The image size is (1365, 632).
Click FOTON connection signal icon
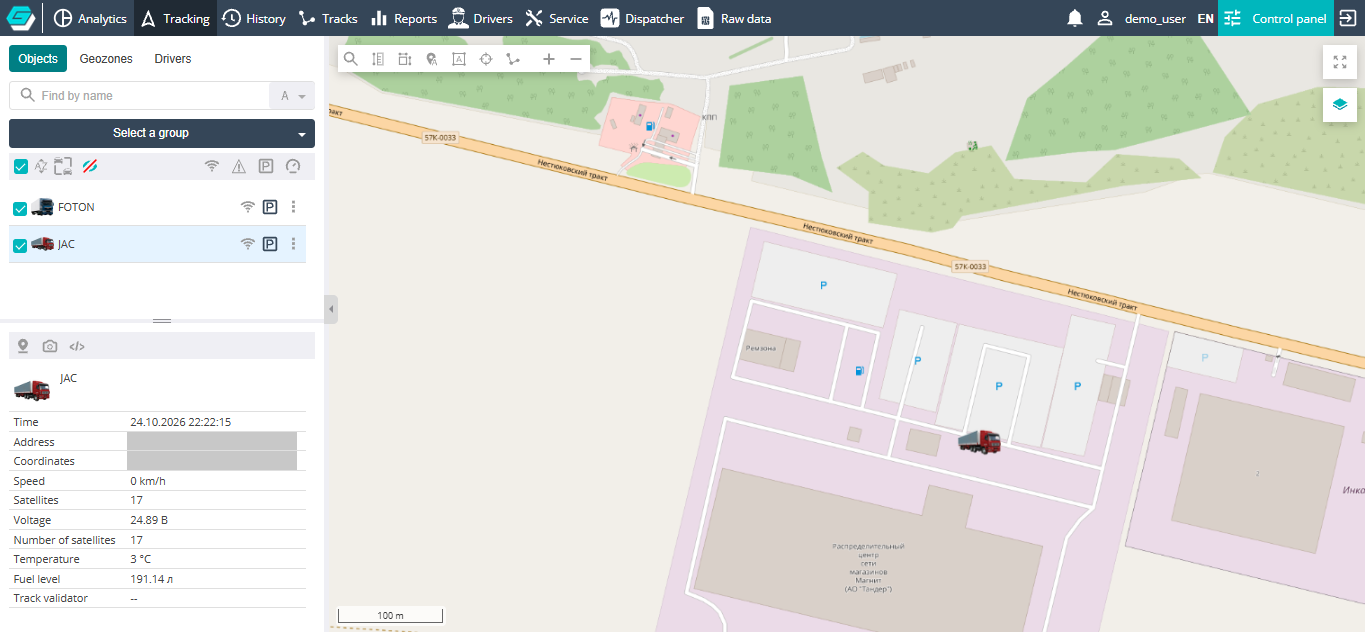click(x=248, y=207)
